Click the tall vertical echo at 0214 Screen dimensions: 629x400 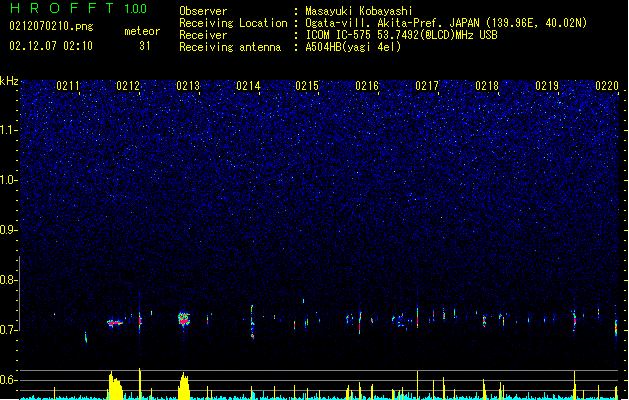[252, 322]
